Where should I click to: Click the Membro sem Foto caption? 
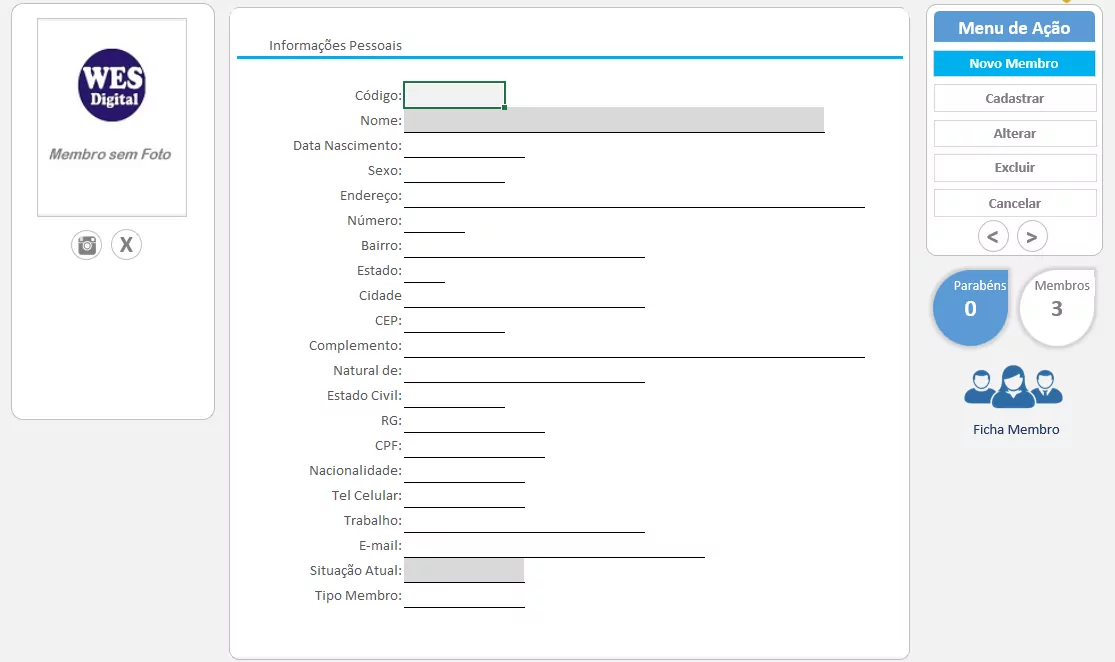click(x=110, y=154)
